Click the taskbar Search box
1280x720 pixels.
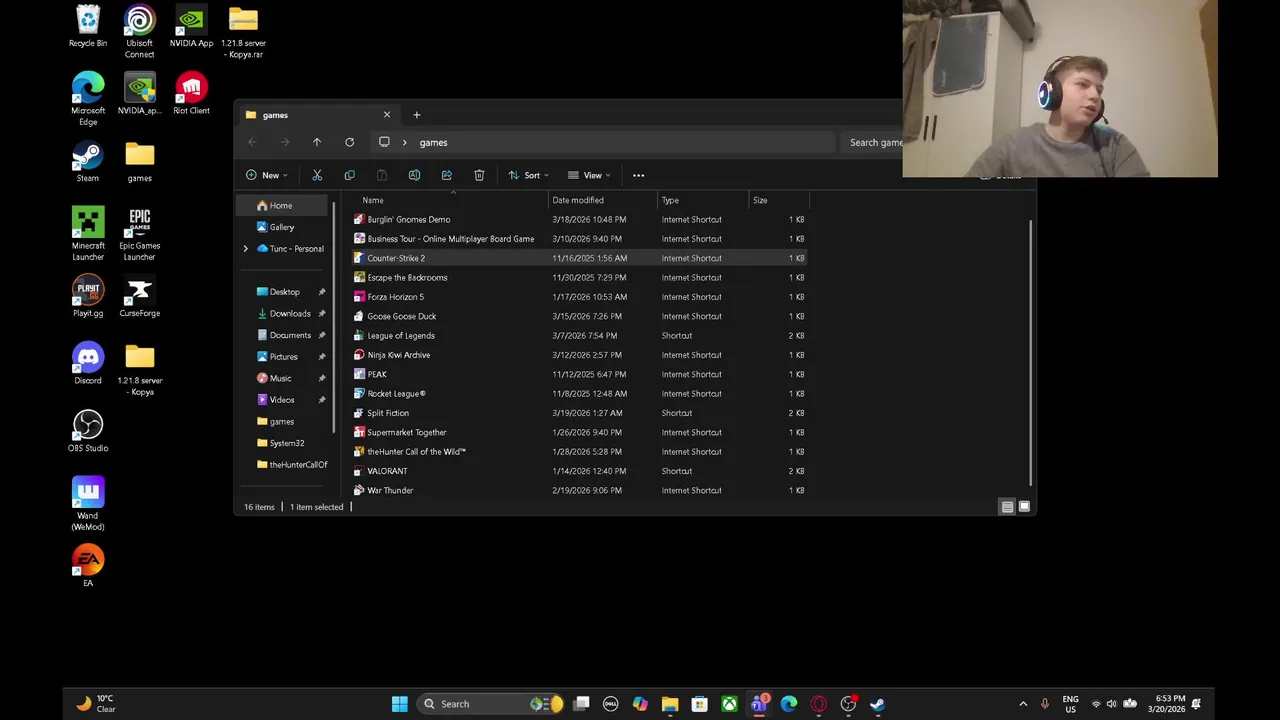click(x=490, y=704)
